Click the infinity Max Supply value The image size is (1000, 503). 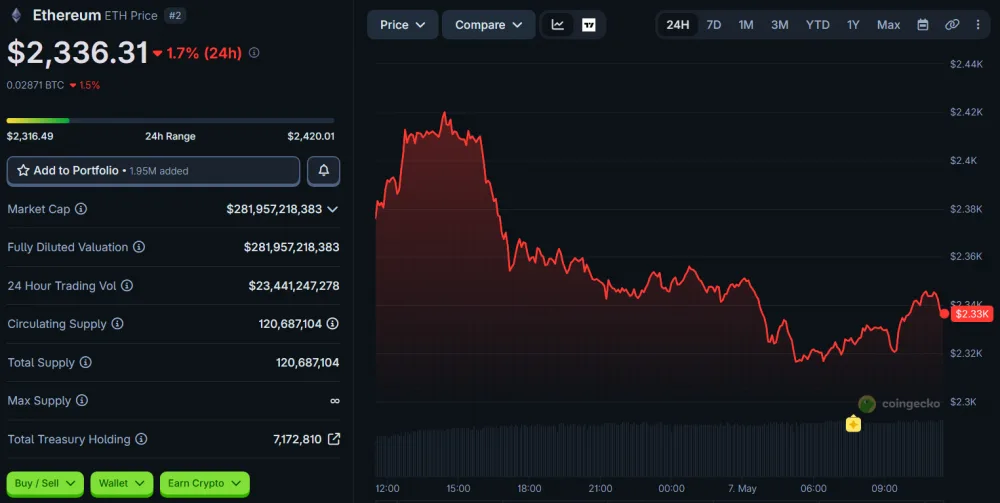point(335,400)
